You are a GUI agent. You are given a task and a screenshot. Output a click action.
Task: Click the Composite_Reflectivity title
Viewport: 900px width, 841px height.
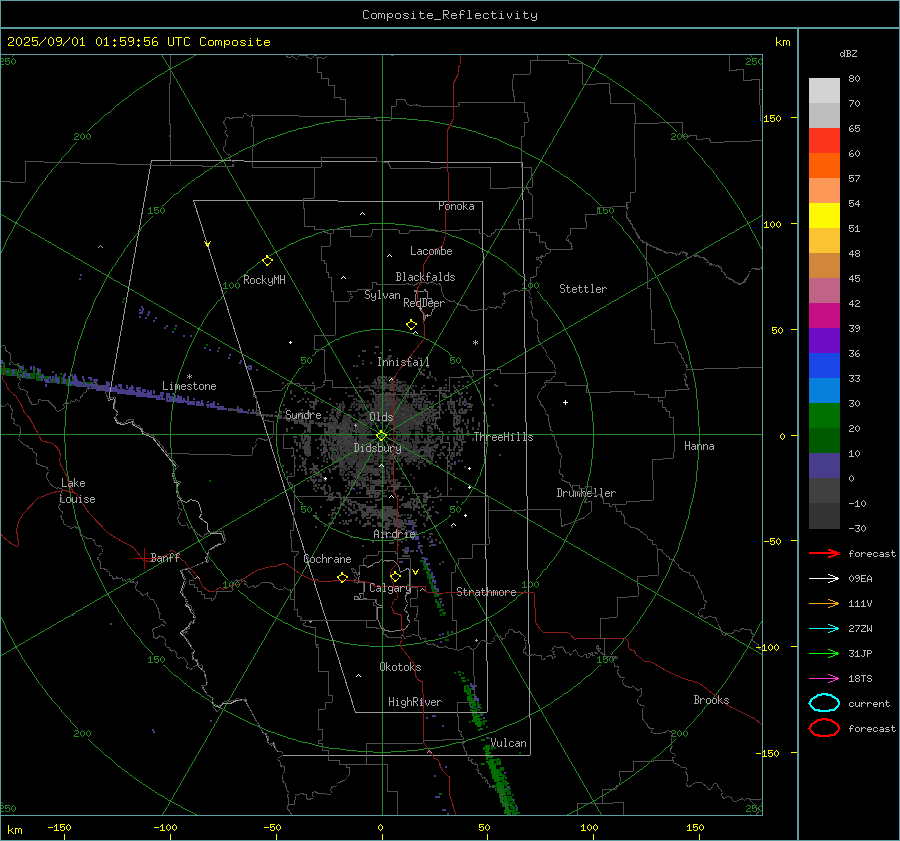(450, 15)
